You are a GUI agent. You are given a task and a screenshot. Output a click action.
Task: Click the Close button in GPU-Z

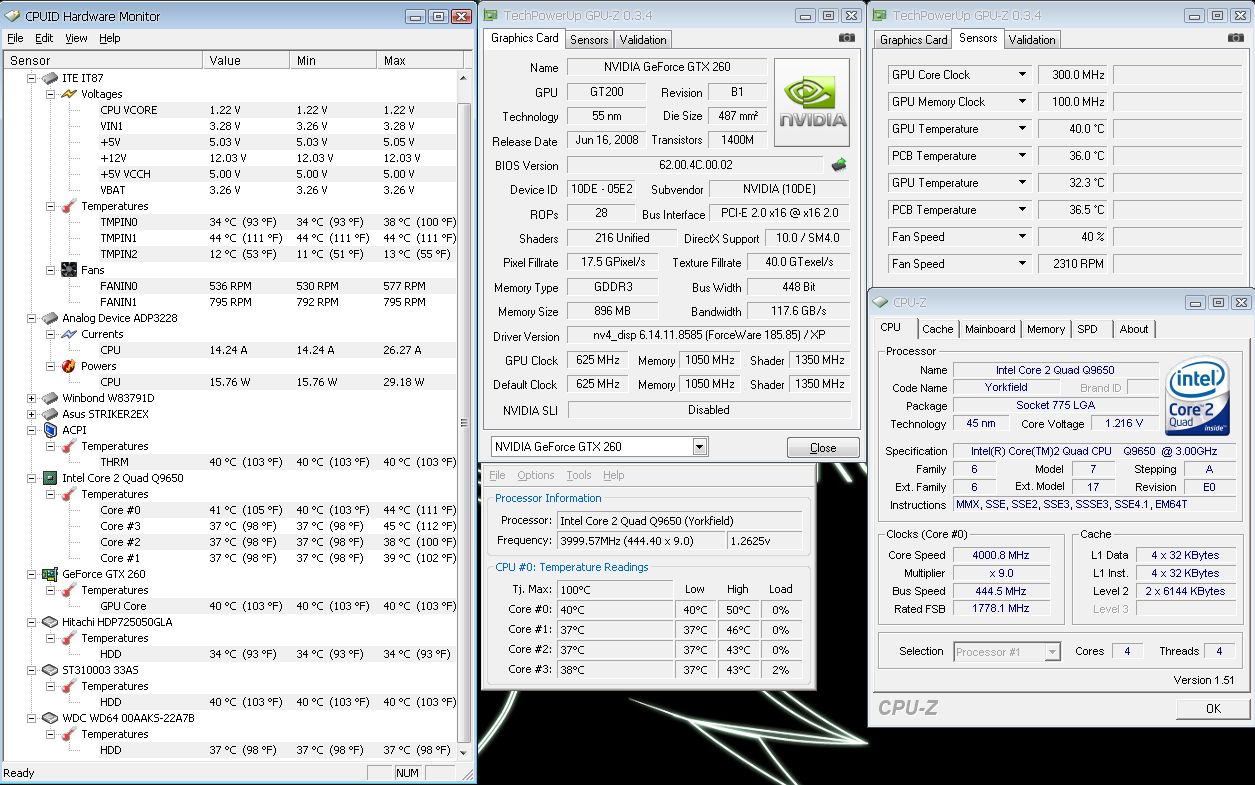(823, 448)
